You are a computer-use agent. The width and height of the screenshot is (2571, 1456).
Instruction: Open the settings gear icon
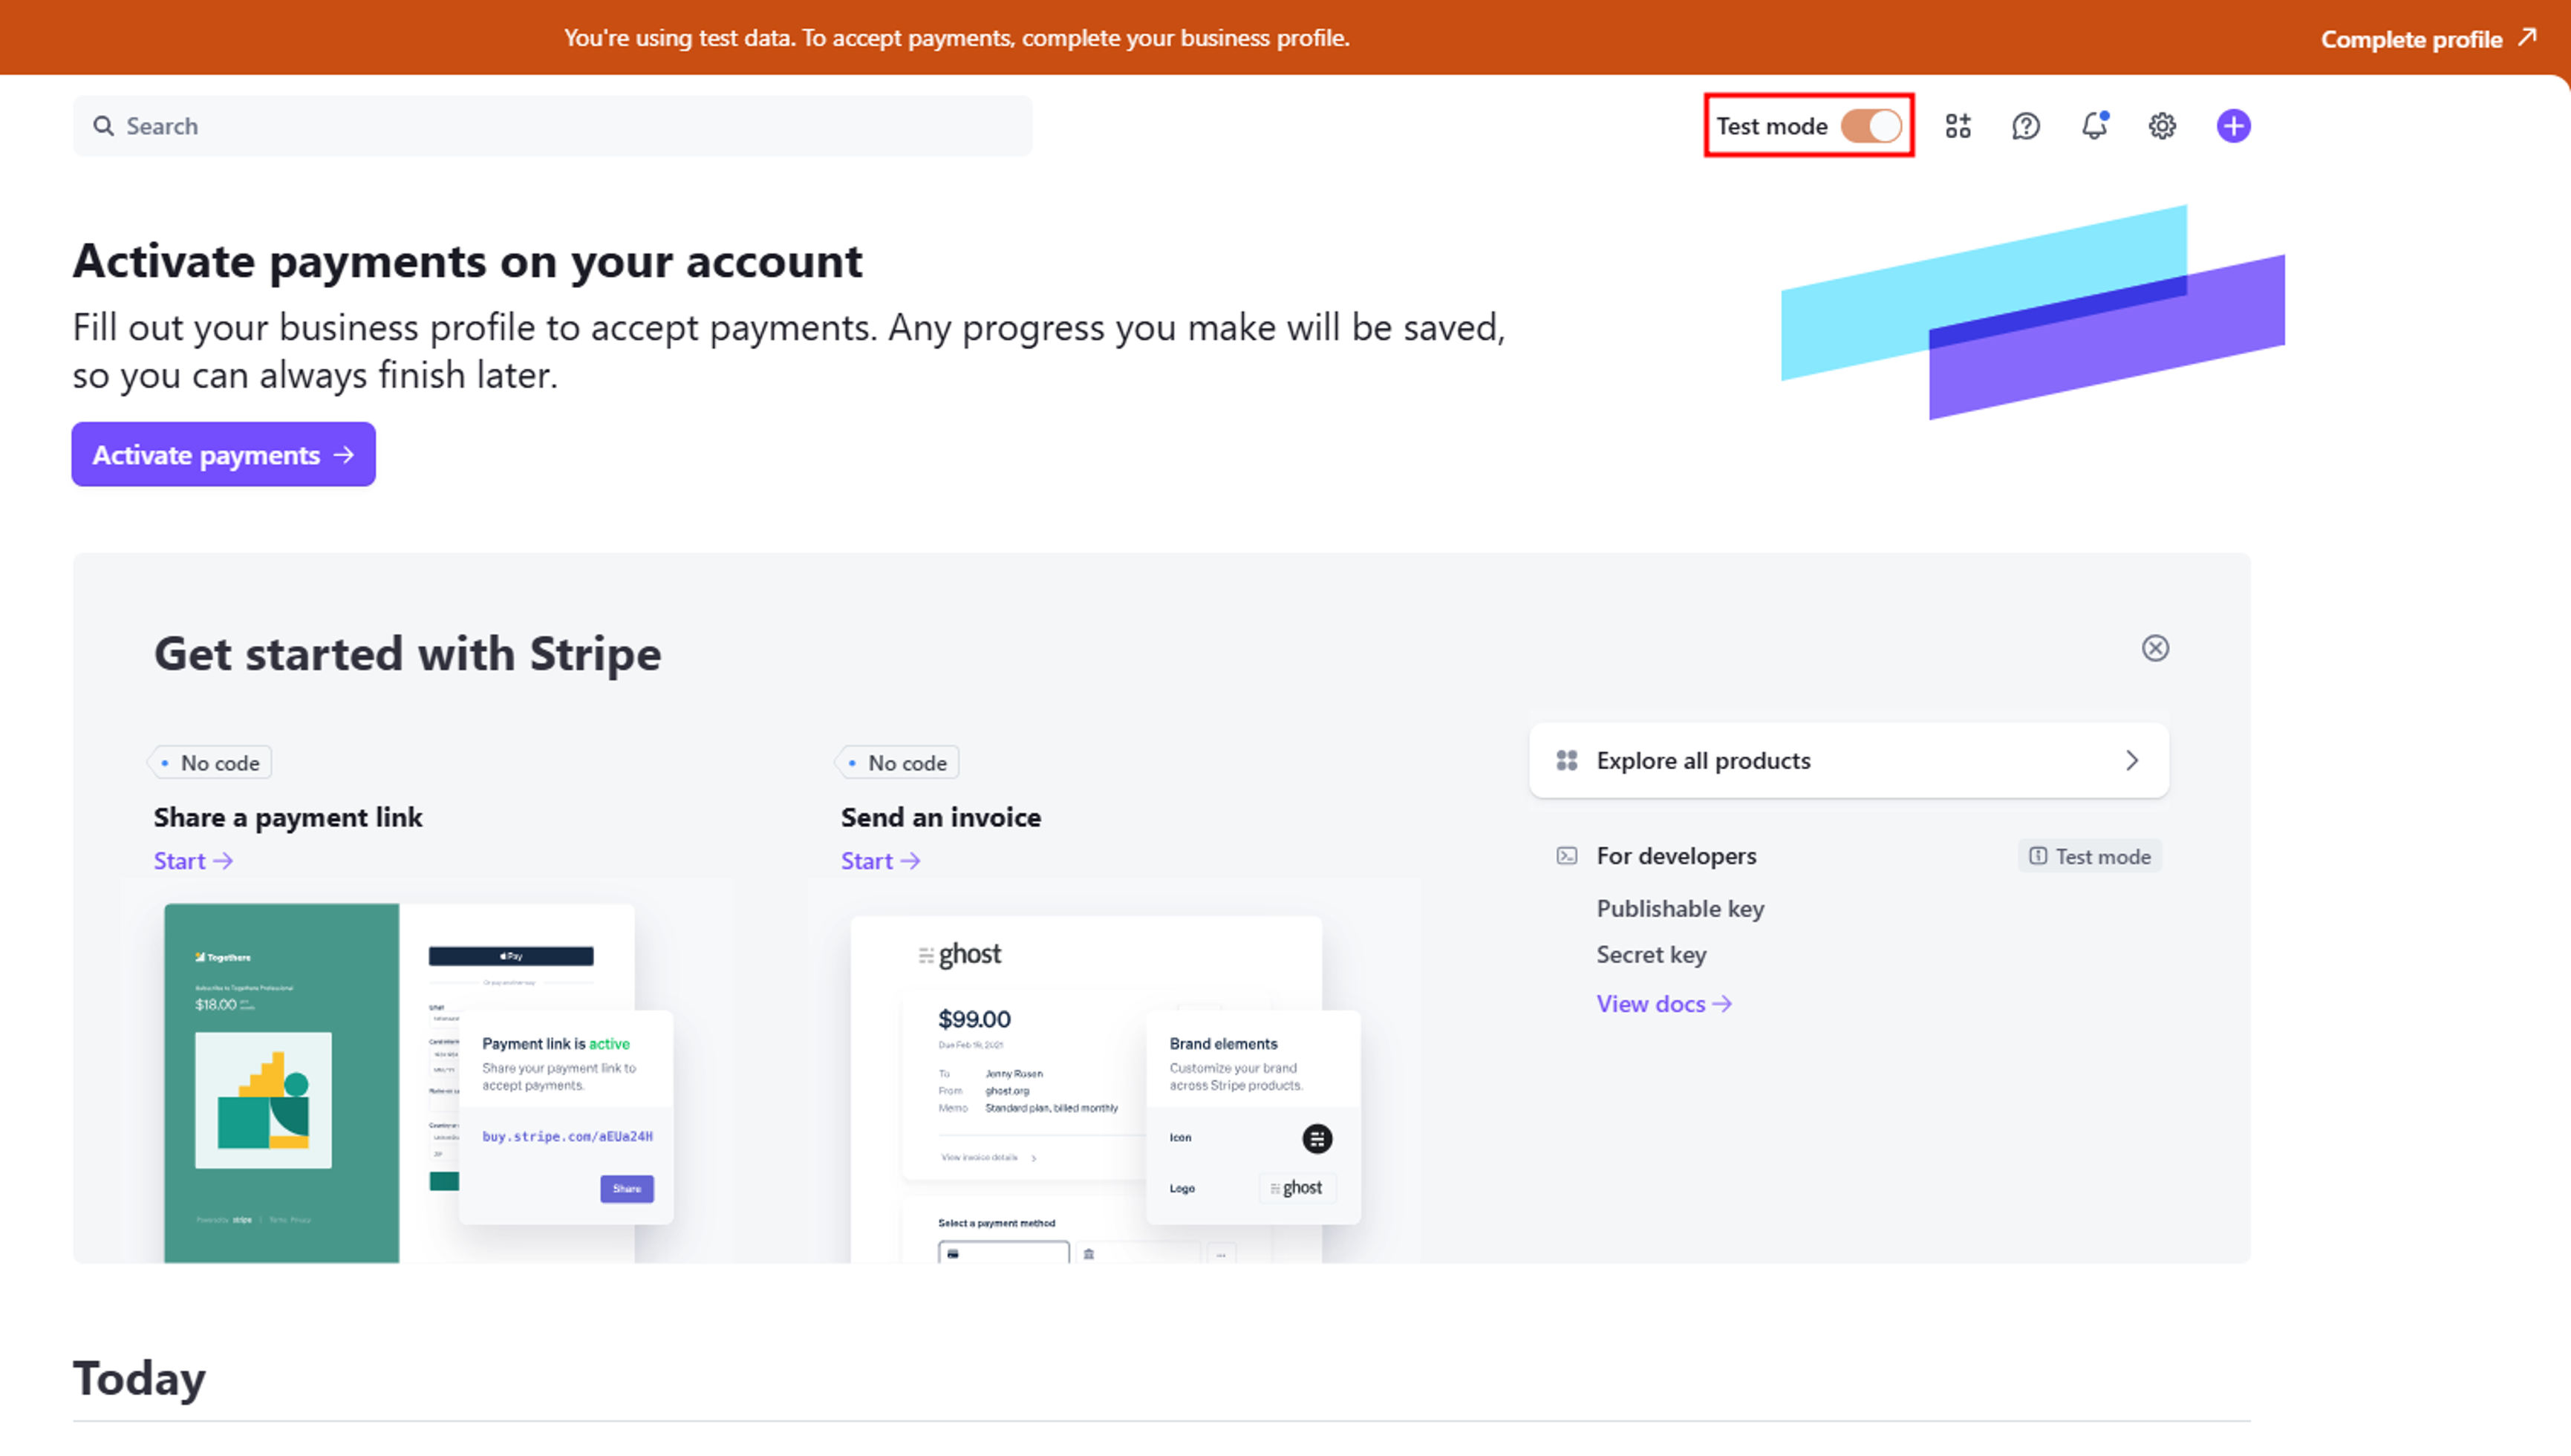[2162, 126]
